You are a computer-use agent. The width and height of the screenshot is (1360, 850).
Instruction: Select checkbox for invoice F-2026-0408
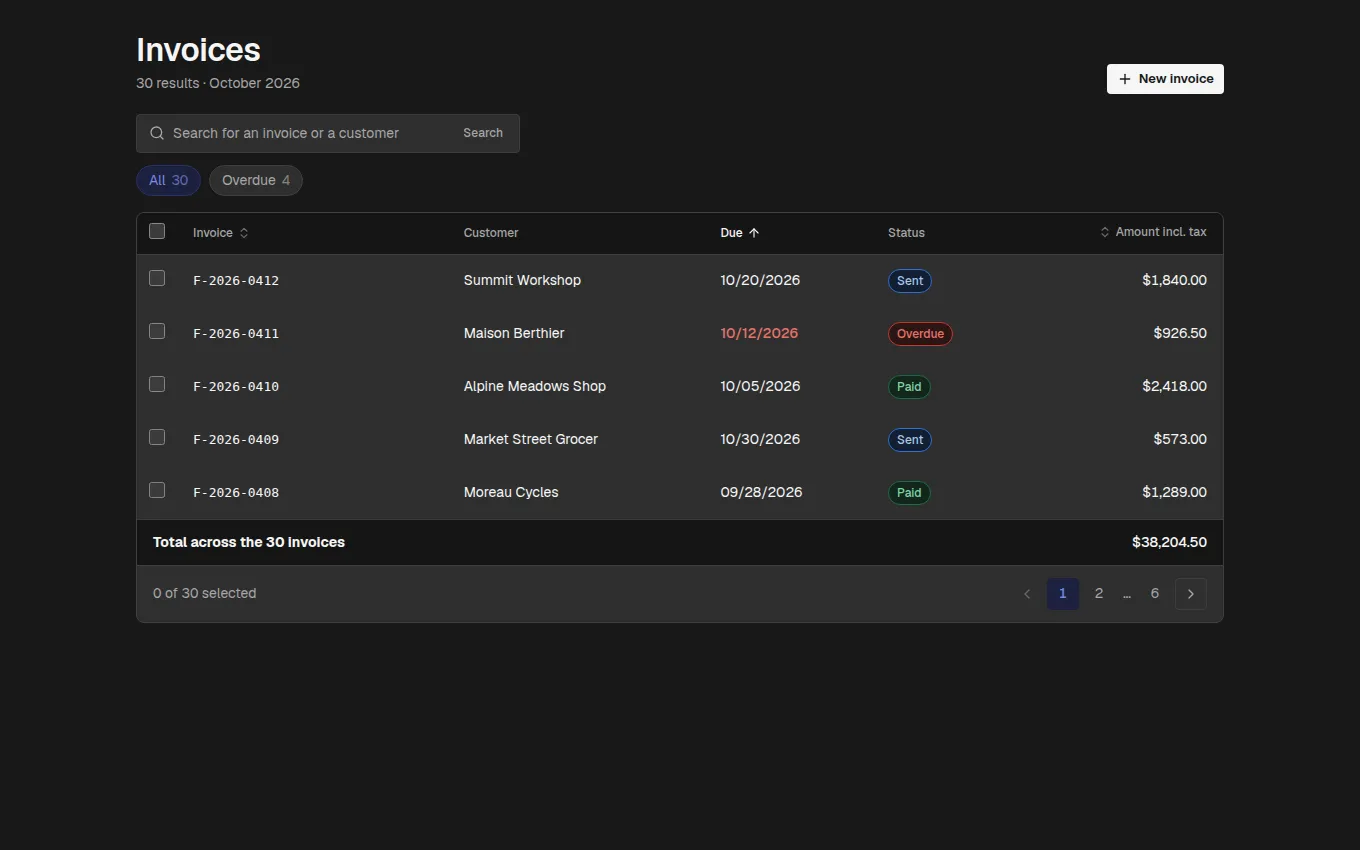(157, 490)
